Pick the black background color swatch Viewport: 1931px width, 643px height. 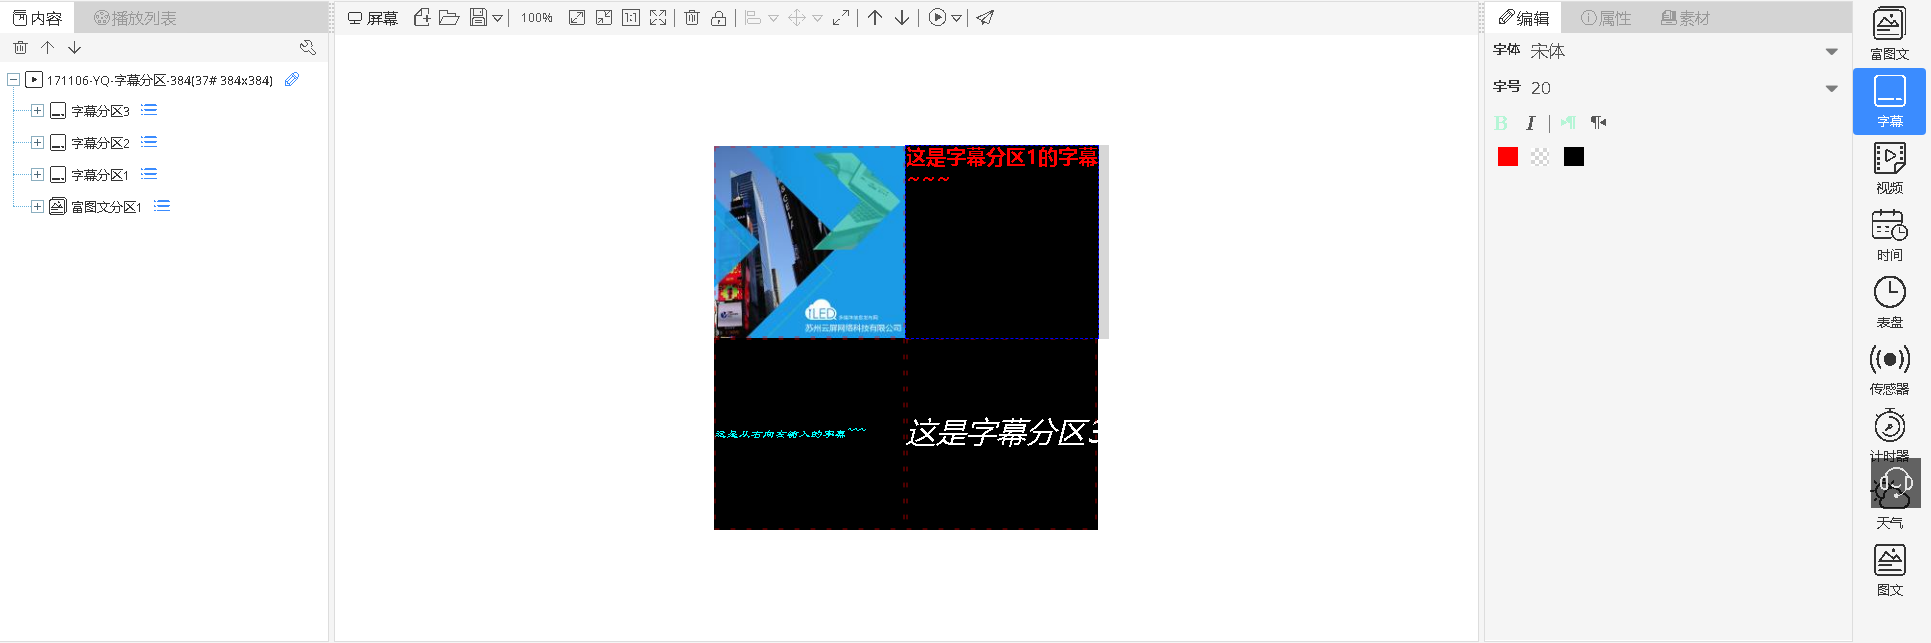click(x=1574, y=157)
